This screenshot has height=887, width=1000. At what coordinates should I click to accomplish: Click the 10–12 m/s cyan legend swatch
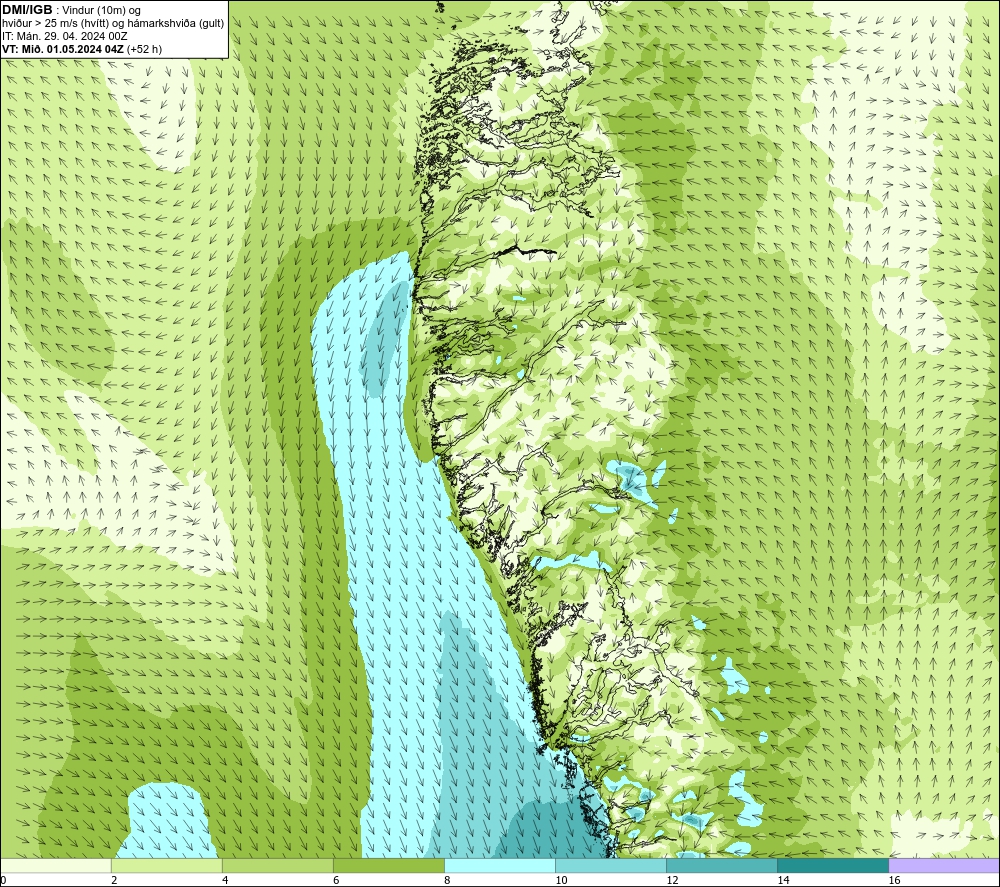point(611,866)
